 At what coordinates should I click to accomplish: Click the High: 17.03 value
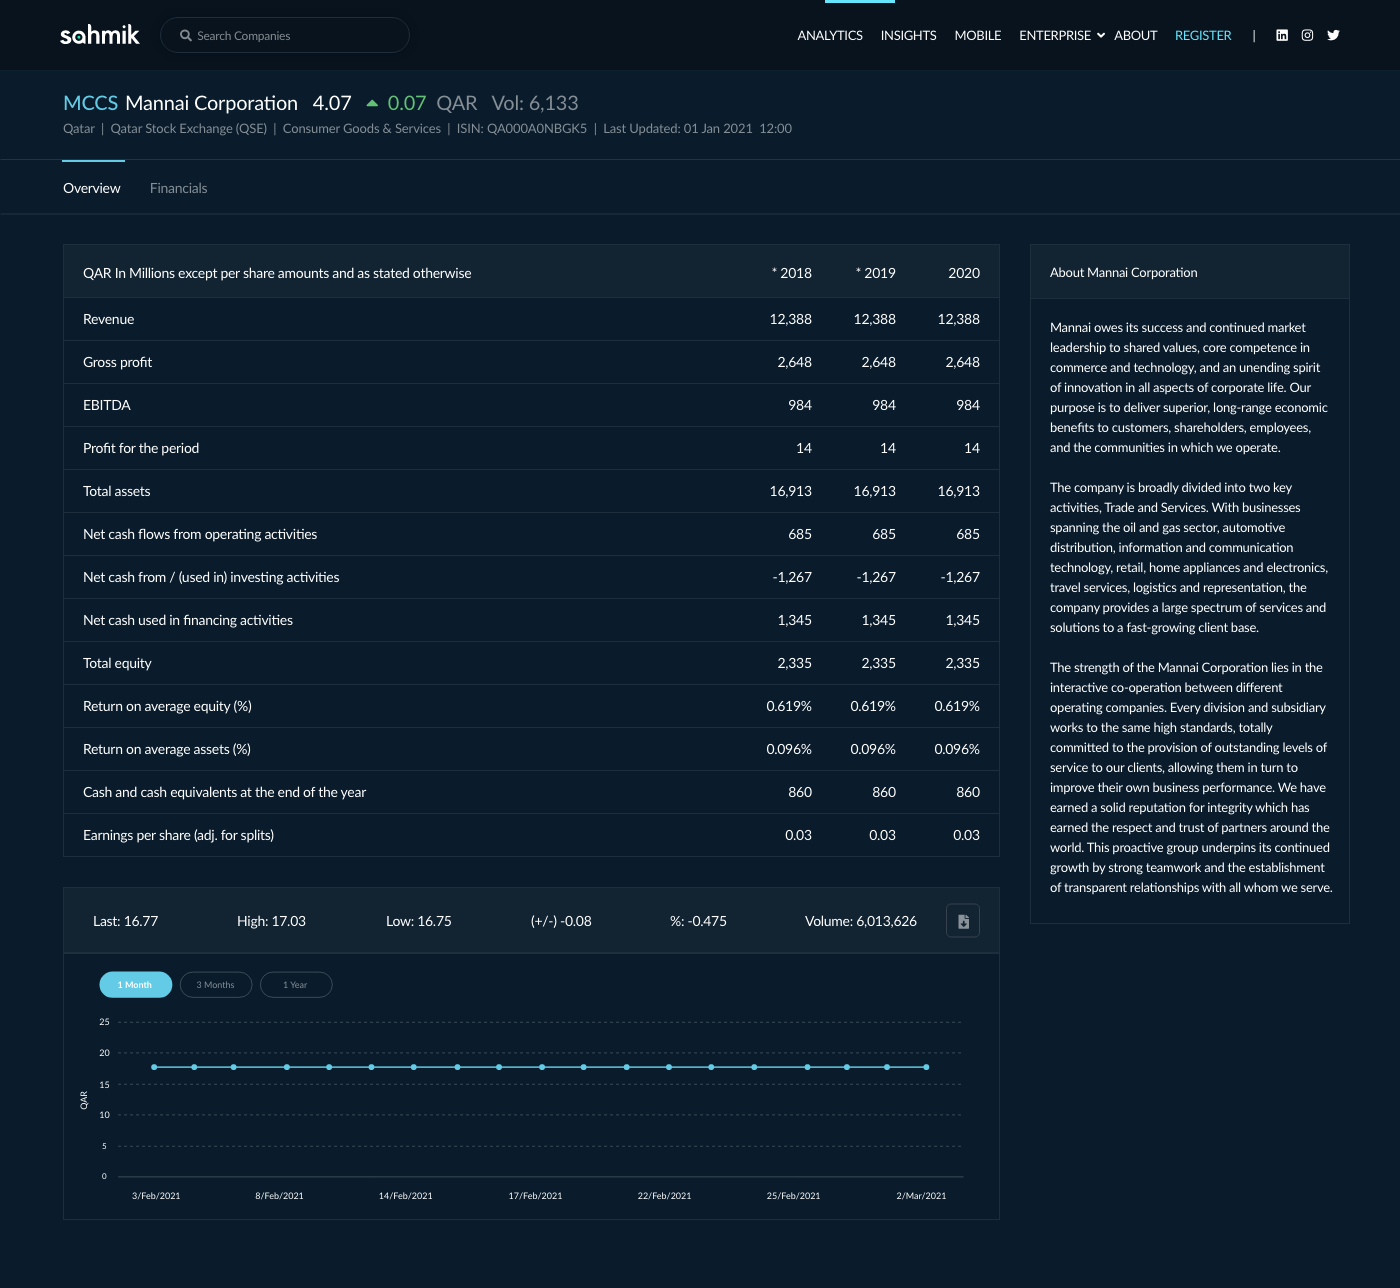coord(271,921)
